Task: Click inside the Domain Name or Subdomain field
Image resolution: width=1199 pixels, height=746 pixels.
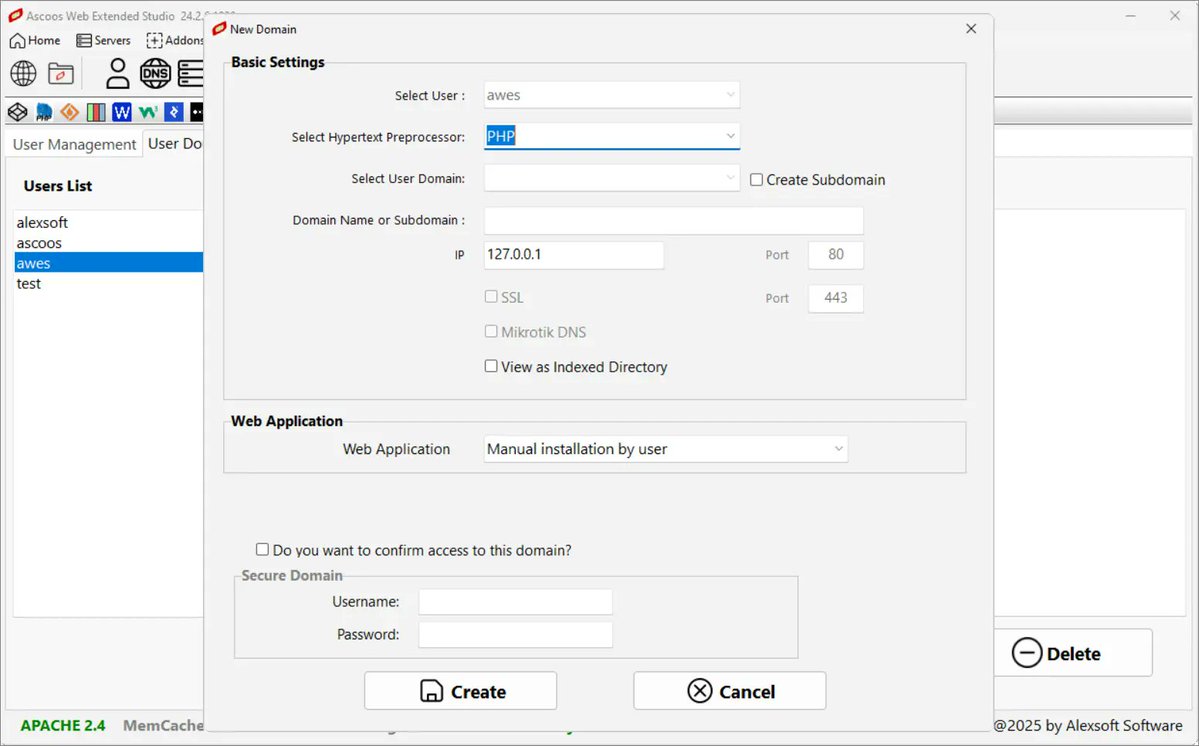Action: 673,220
